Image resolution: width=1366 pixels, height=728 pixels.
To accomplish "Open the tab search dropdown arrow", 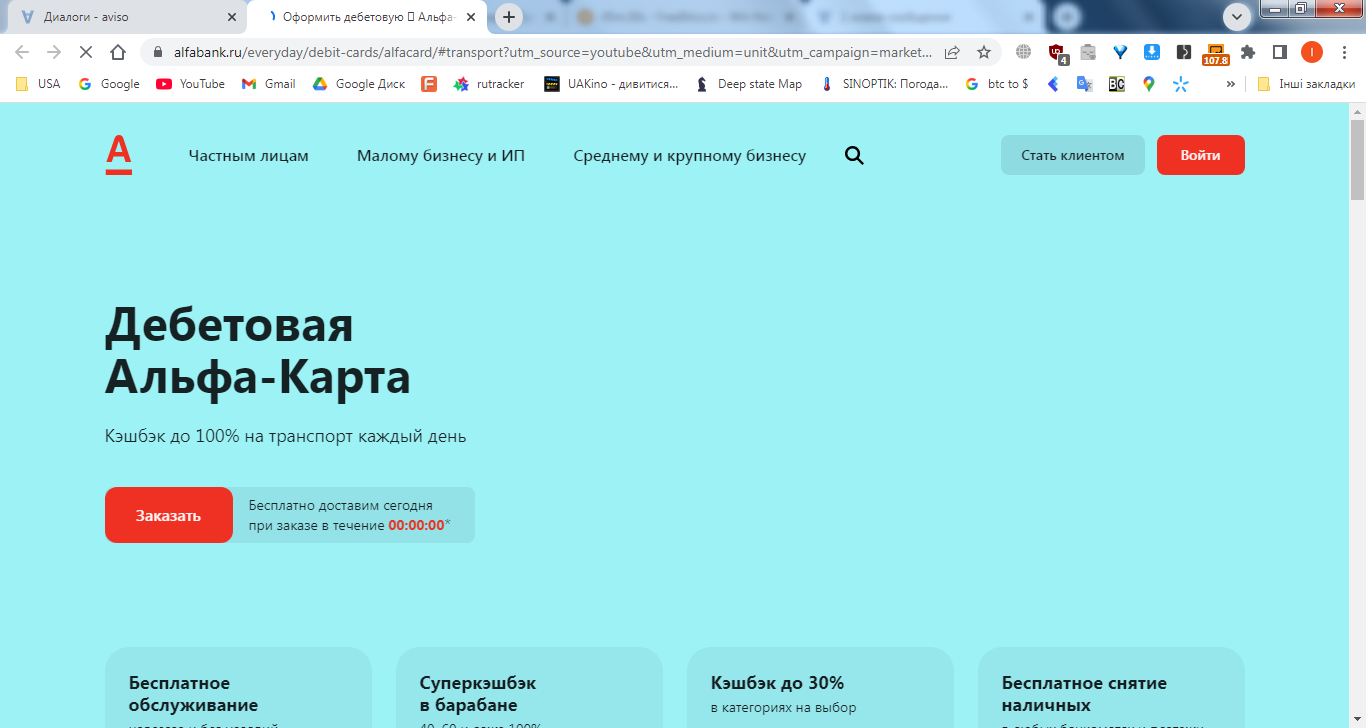I will pyautogui.click(x=1237, y=16).
